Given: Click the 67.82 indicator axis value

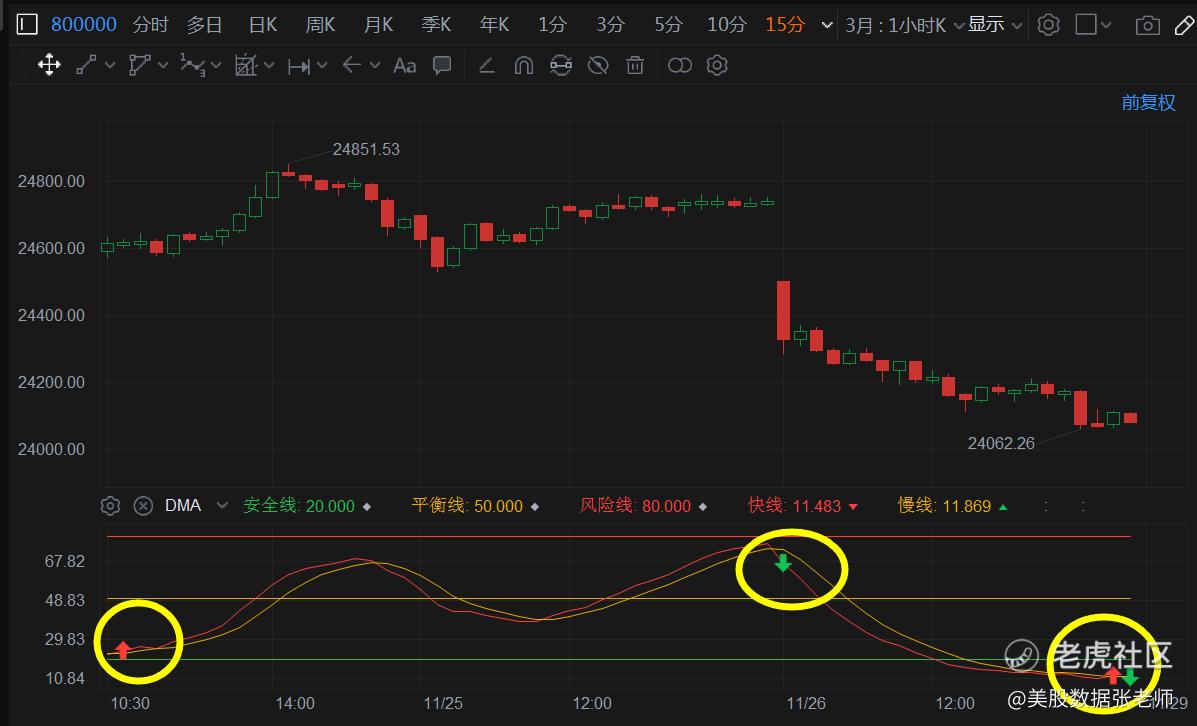Looking at the screenshot, I should (65, 561).
